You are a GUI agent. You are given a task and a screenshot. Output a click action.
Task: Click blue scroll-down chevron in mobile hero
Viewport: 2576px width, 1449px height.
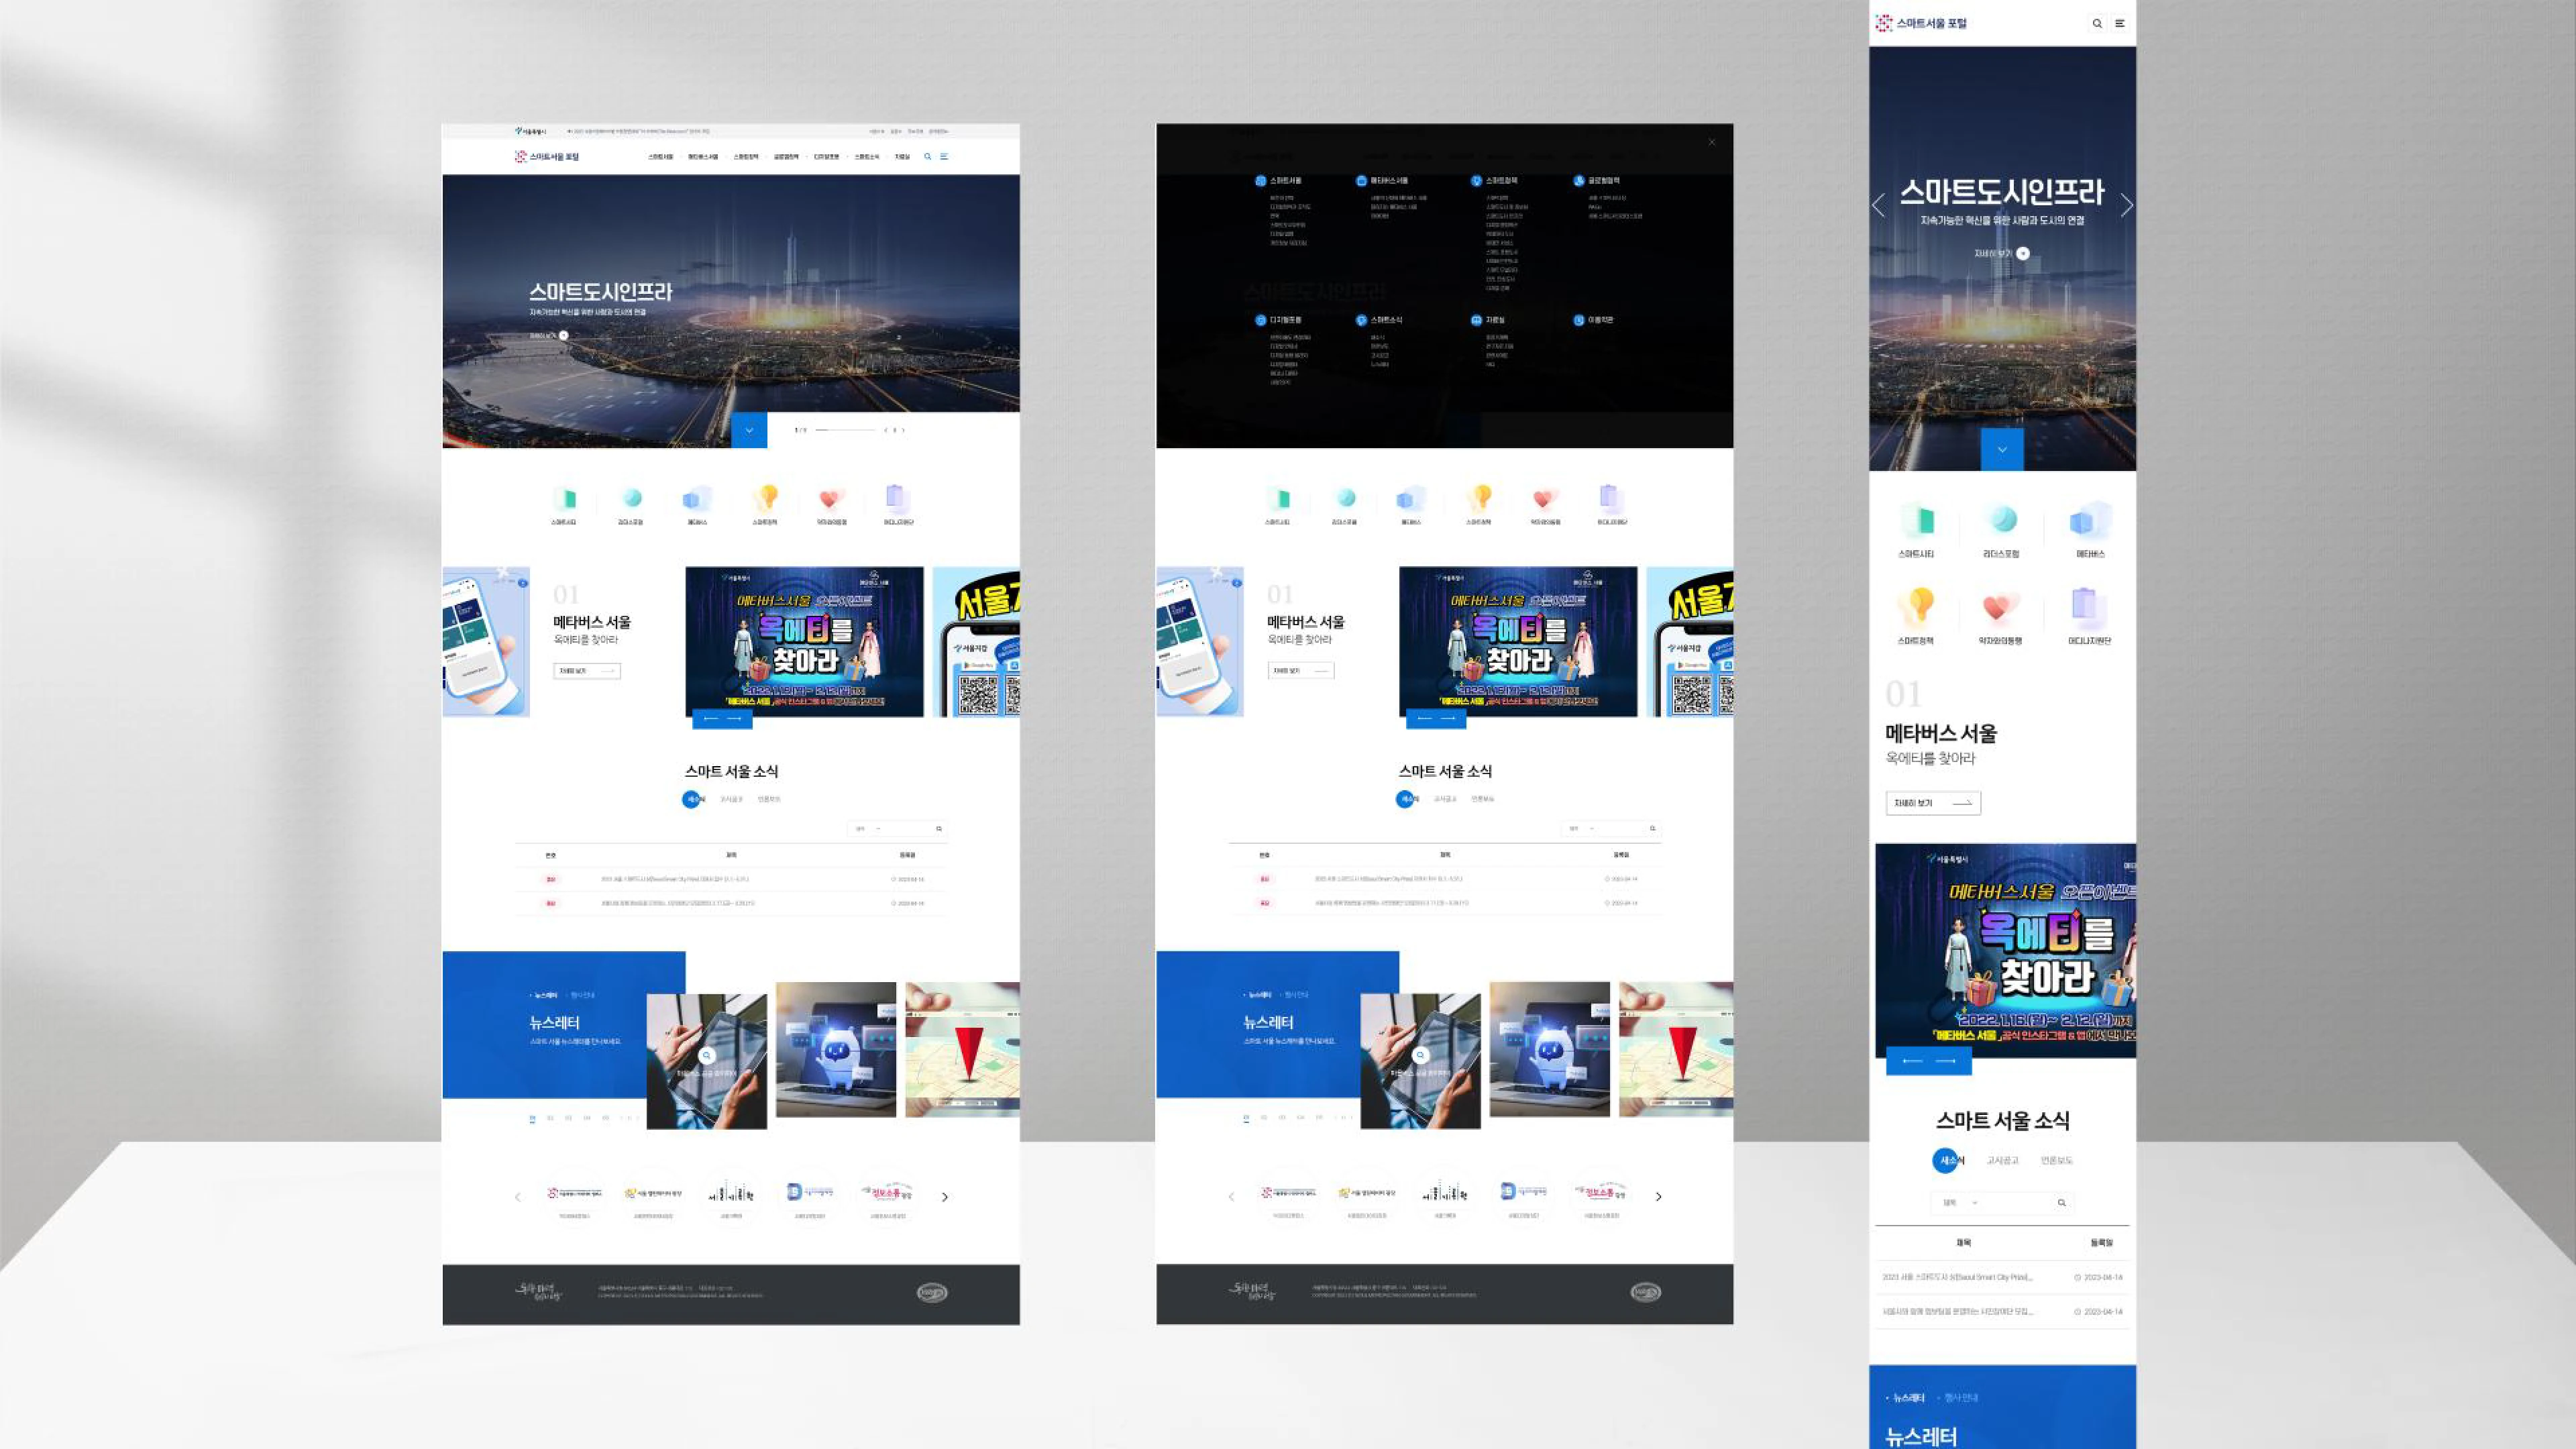[2002, 450]
